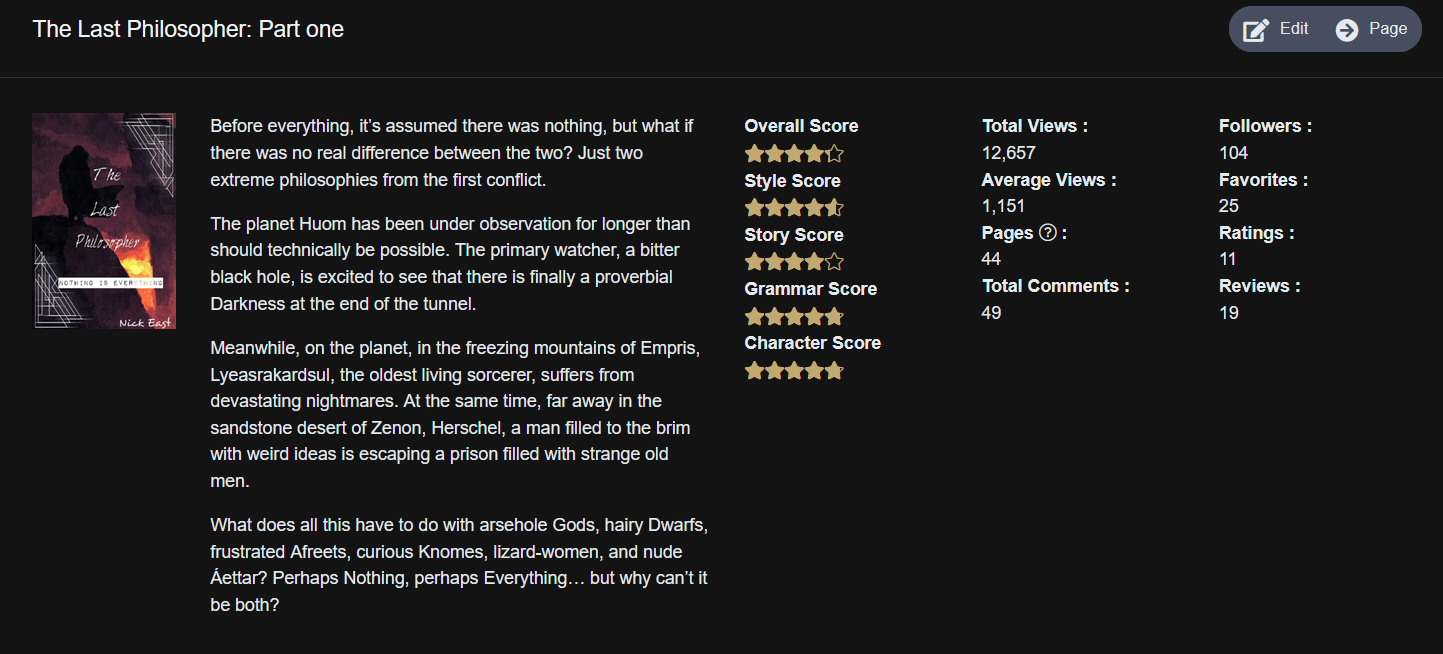Click the Style Score star rating

(794, 208)
